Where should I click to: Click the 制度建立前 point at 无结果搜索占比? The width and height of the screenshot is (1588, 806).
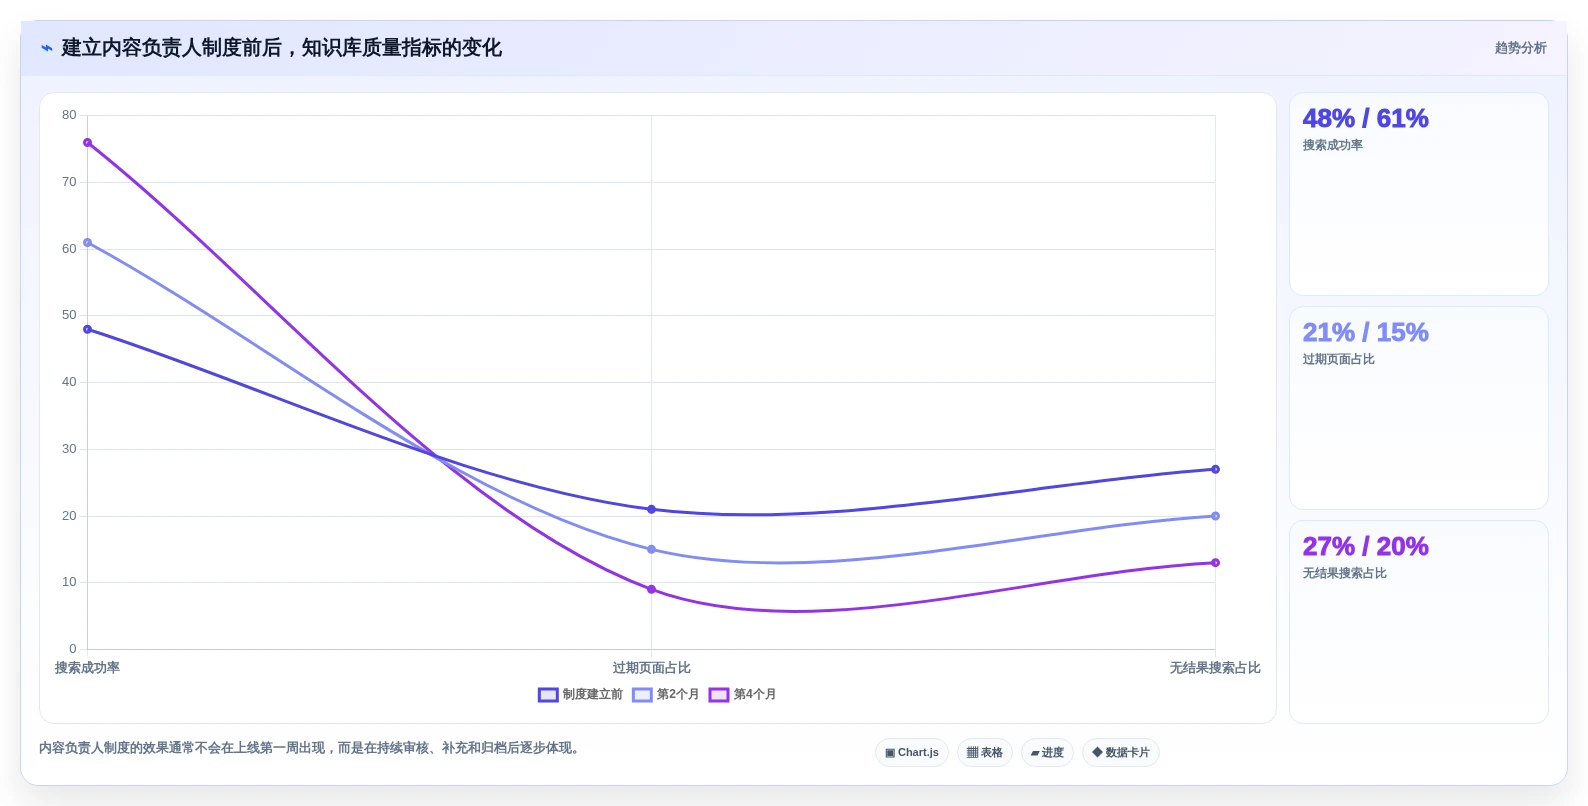[1215, 469]
